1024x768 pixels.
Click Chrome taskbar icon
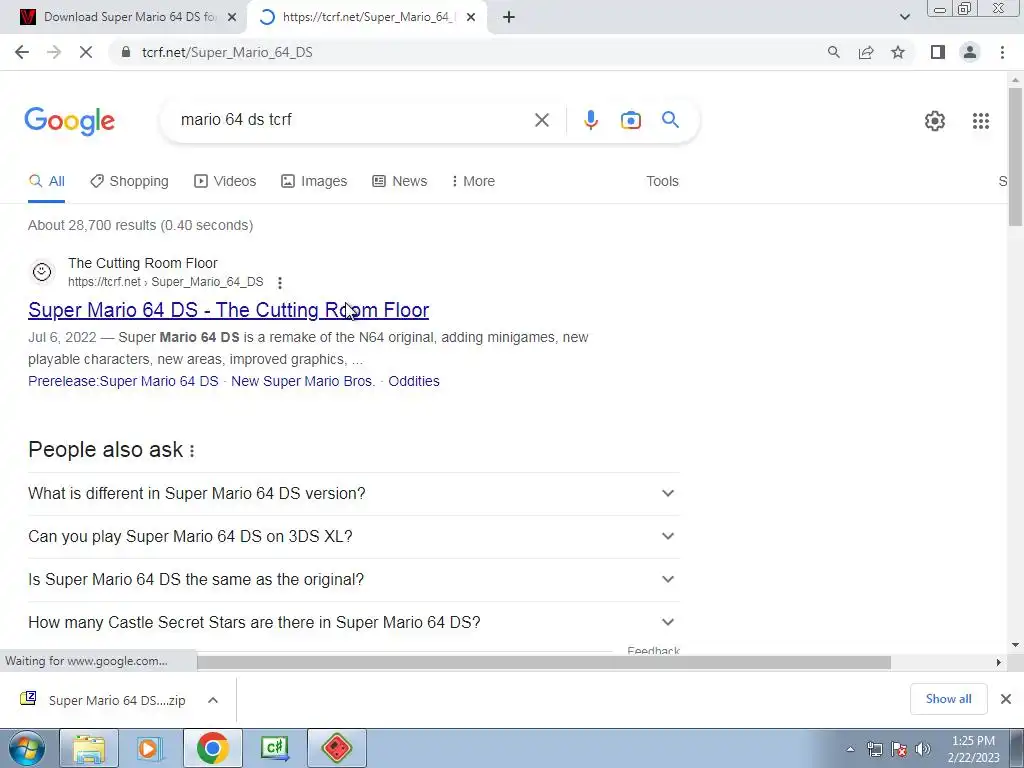(212, 748)
